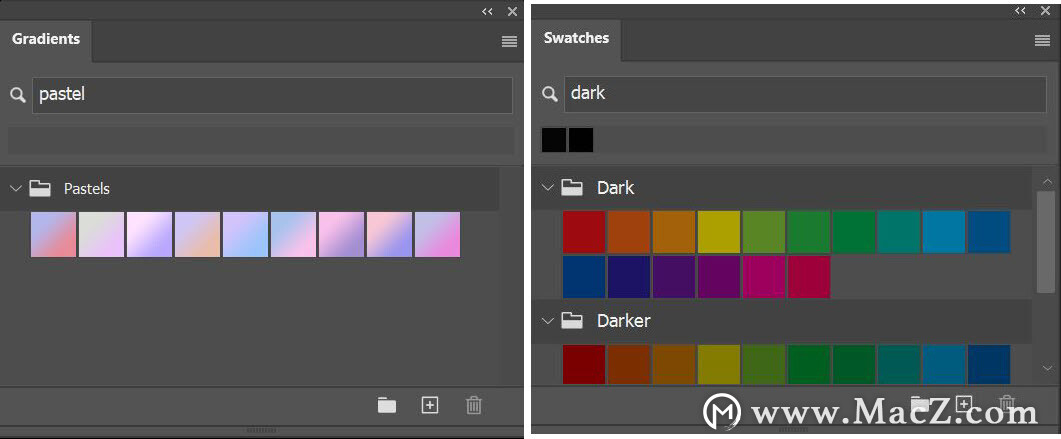
Task: Select the Swatches panel tab
Action: pyautogui.click(x=577, y=39)
